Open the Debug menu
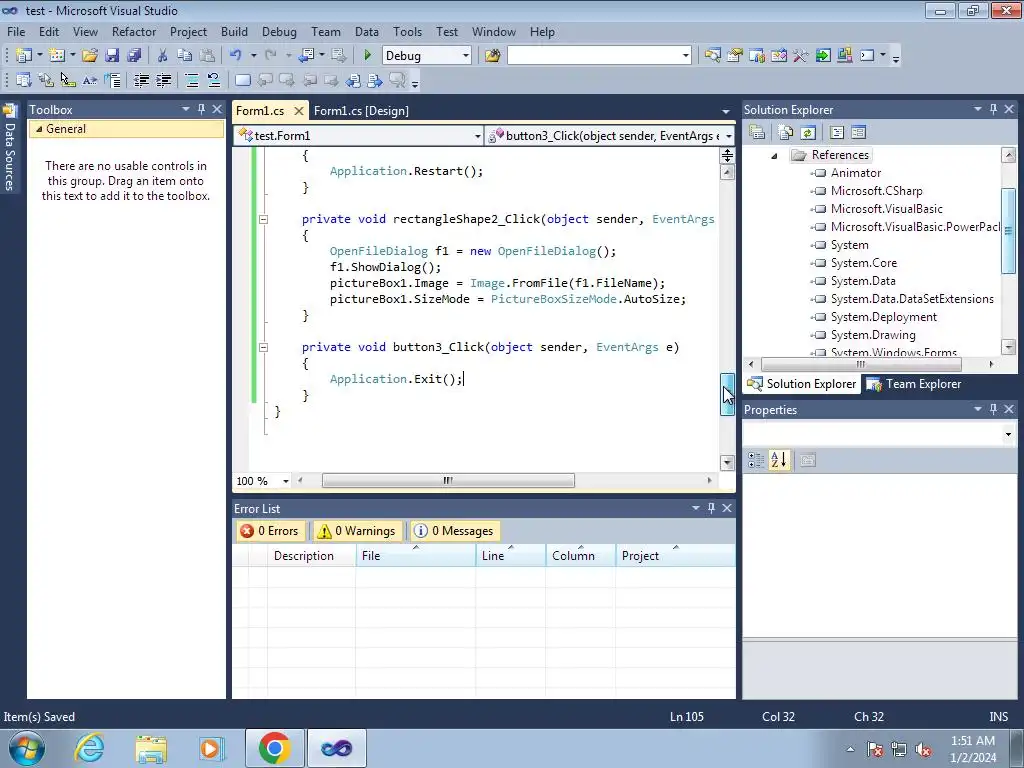The image size is (1024, 768). pyautogui.click(x=279, y=31)
